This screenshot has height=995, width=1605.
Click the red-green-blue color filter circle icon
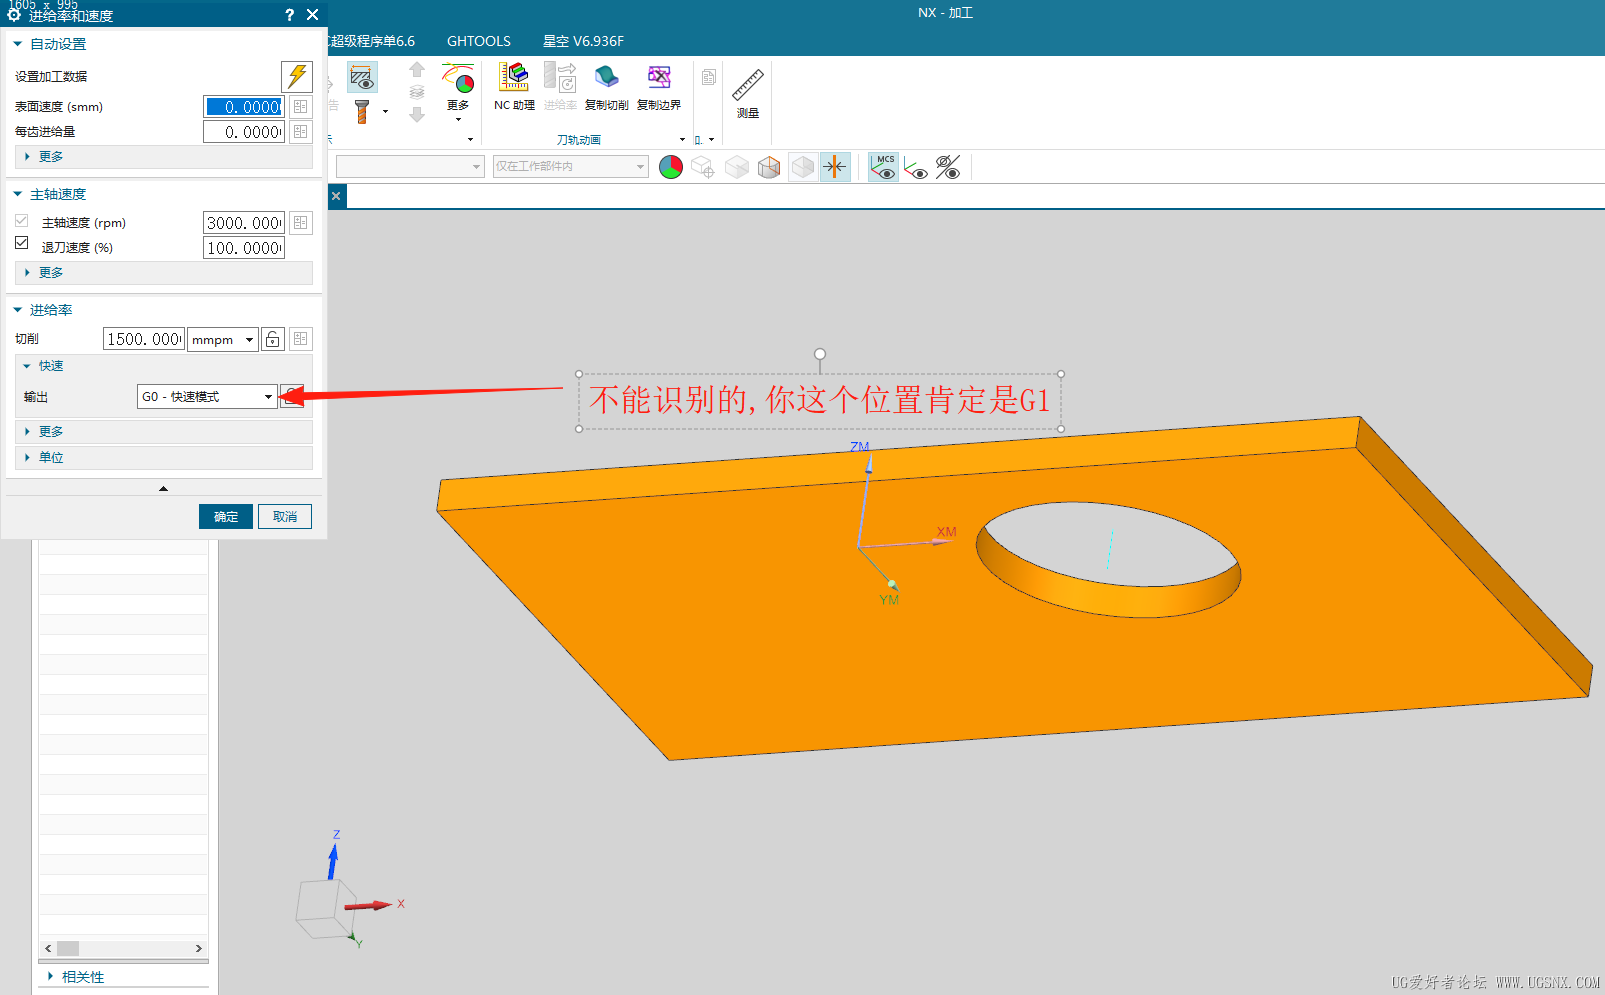[x=671, y=167]
